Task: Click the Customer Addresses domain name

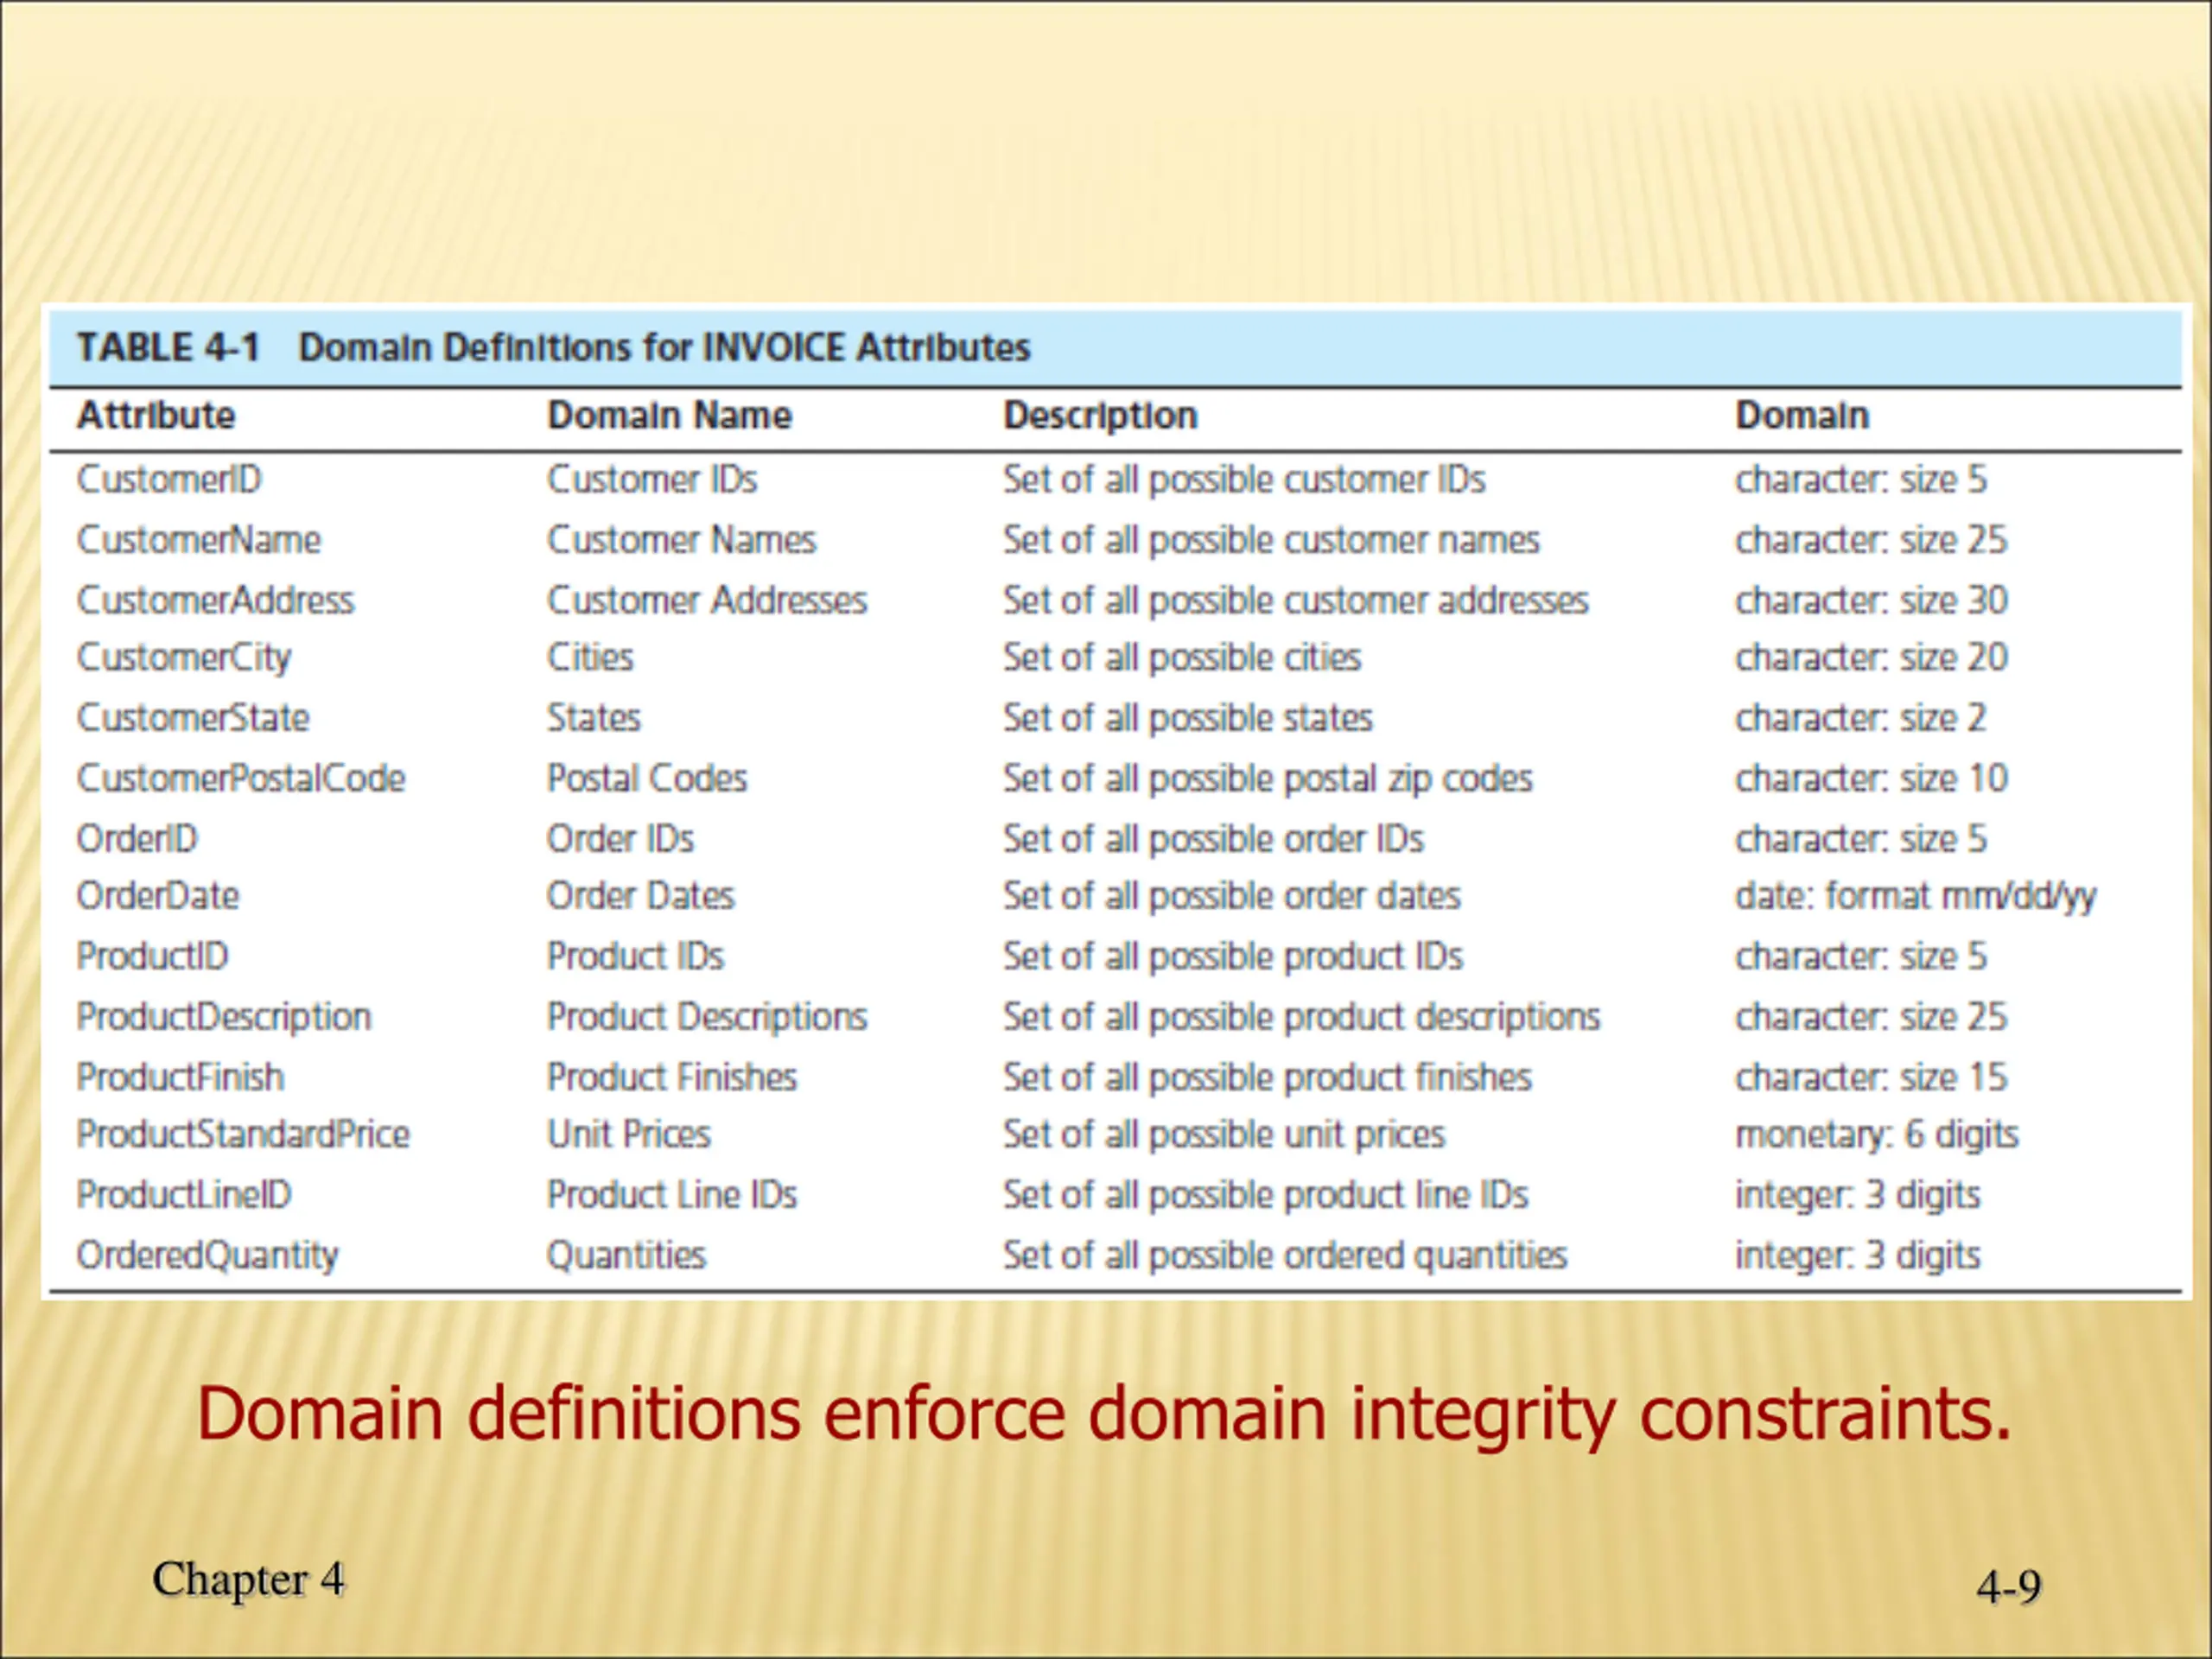Action: tap(706, 600)
